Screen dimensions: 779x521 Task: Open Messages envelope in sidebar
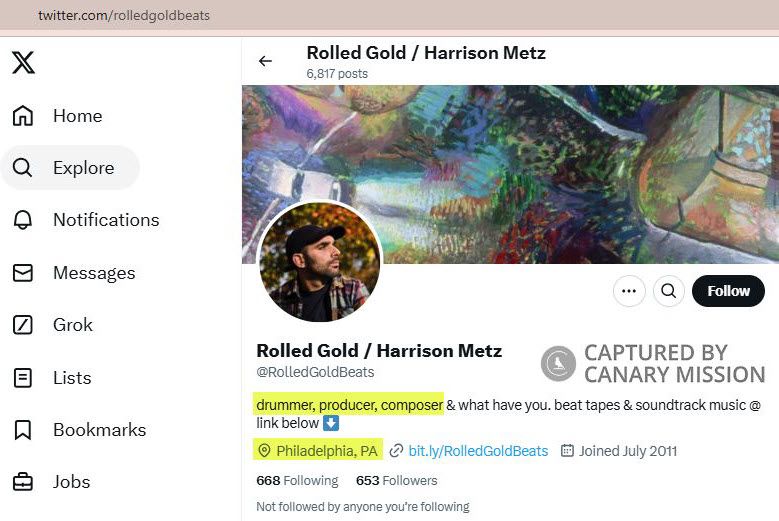pyautogui.click(x=74, y=273)
